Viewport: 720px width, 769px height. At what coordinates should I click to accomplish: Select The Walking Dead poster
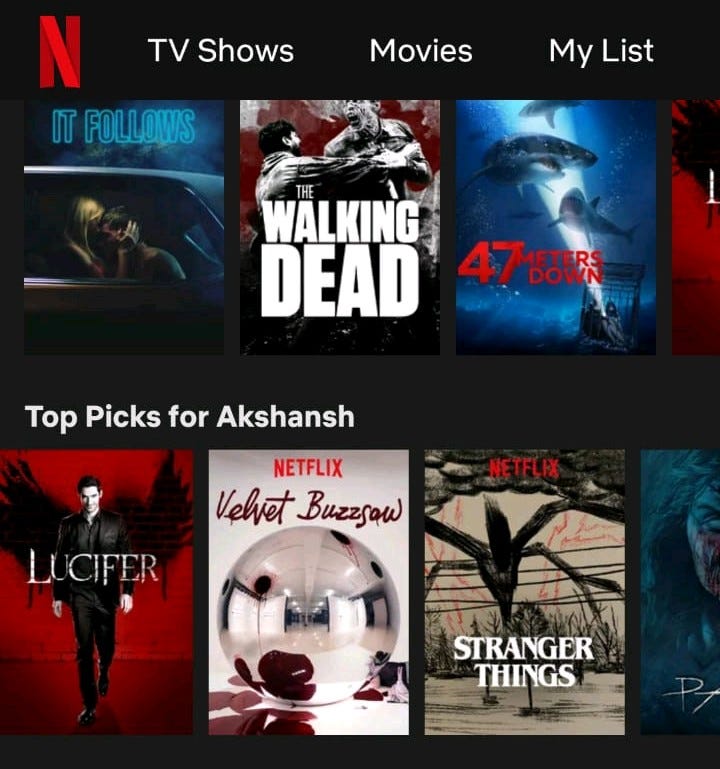pyautogui.click(x=340, y=227)
